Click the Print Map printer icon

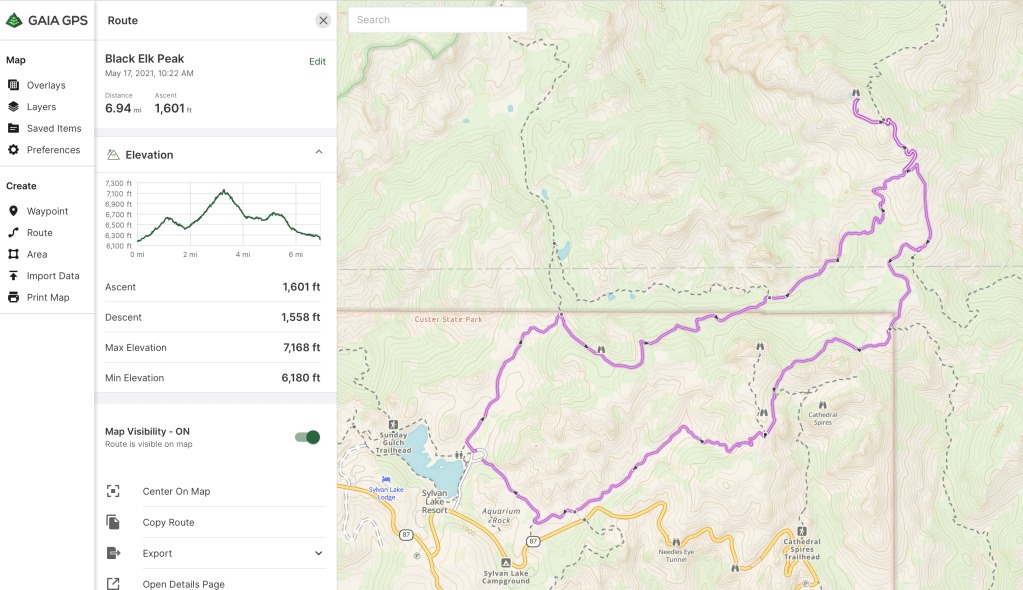coord(14,298)
